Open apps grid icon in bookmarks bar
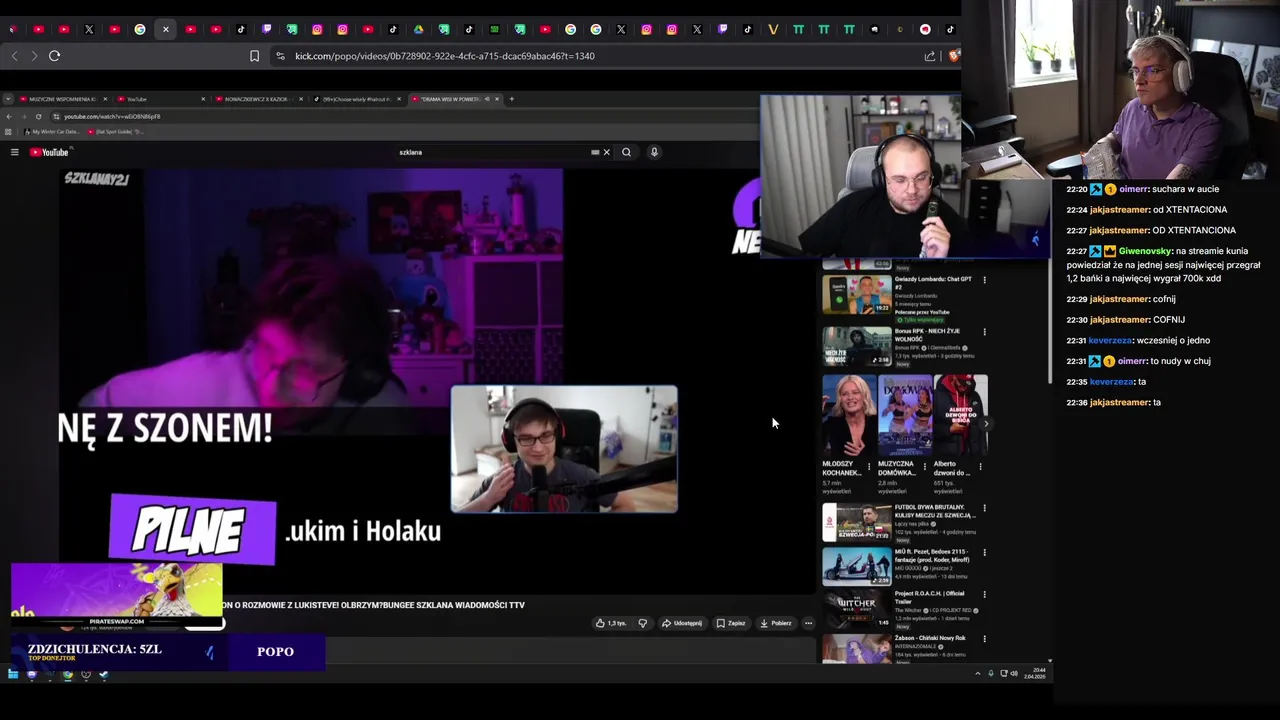The image size is (1280, 720). click(9, 131)
